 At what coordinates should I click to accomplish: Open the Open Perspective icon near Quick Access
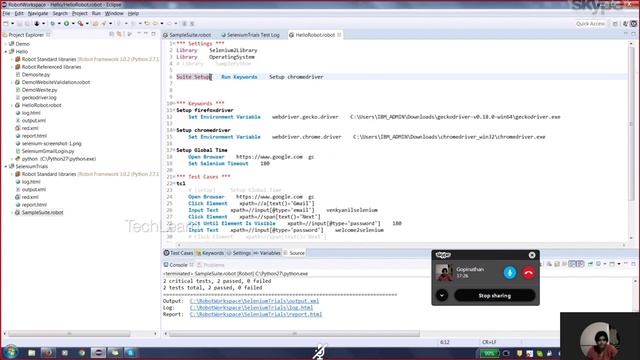click(615, 24)
